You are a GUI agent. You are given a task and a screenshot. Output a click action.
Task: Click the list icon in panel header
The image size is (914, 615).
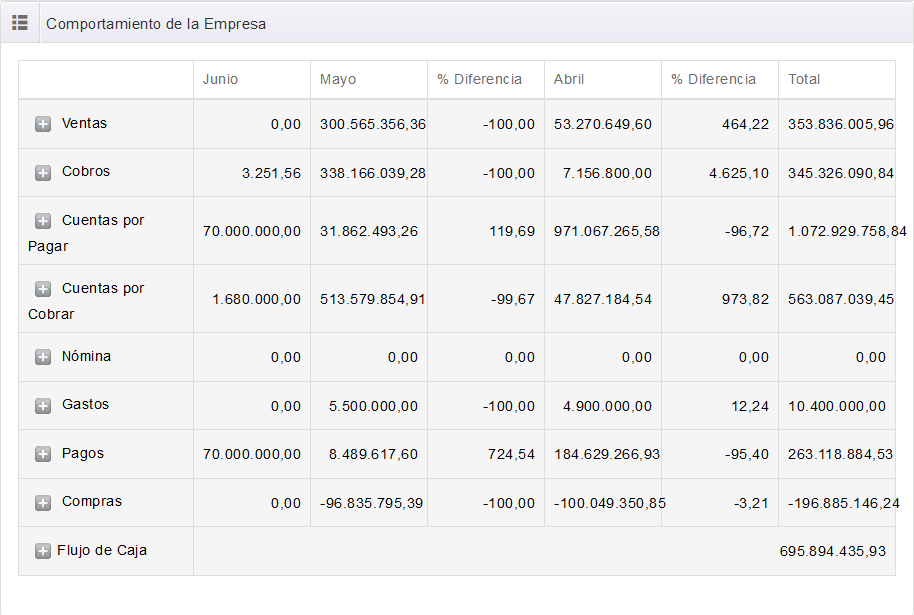coord(20,22)
